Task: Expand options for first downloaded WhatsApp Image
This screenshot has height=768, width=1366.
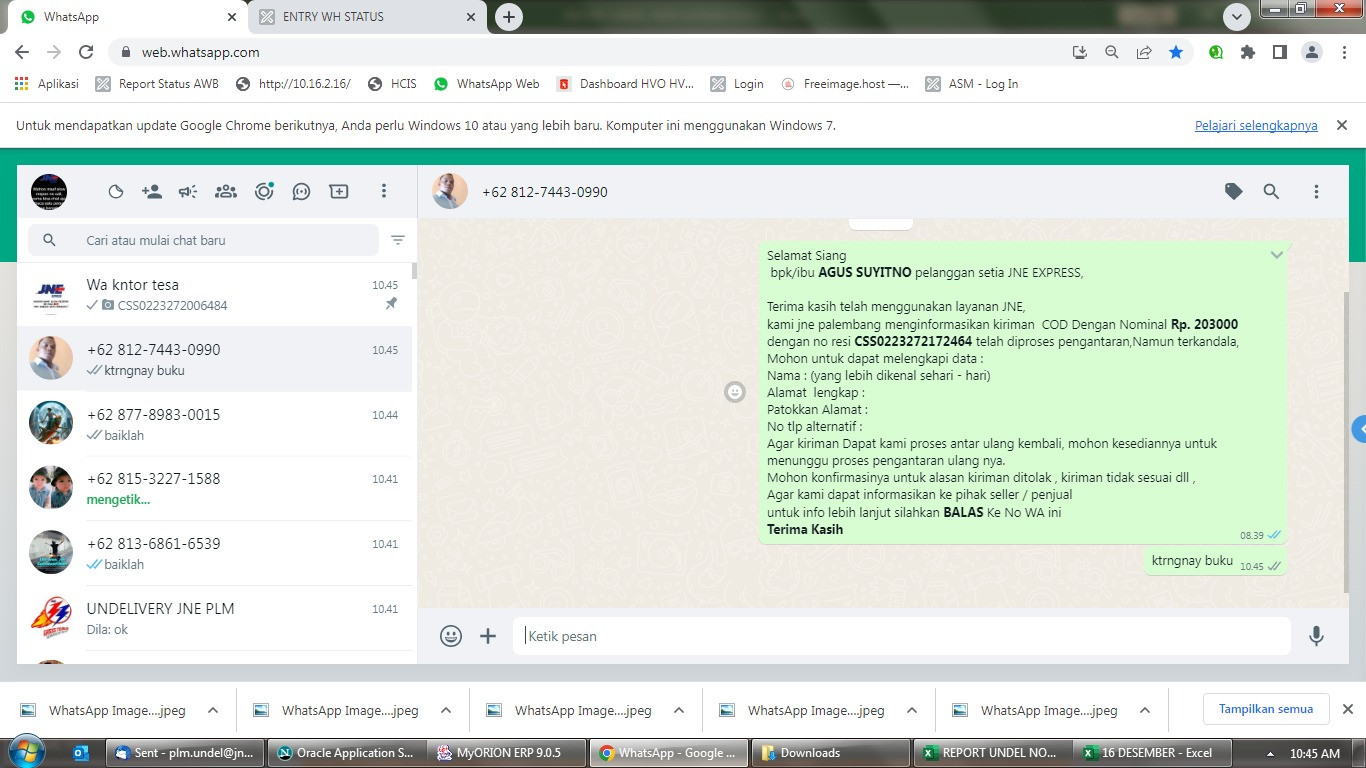Action: 213,711
